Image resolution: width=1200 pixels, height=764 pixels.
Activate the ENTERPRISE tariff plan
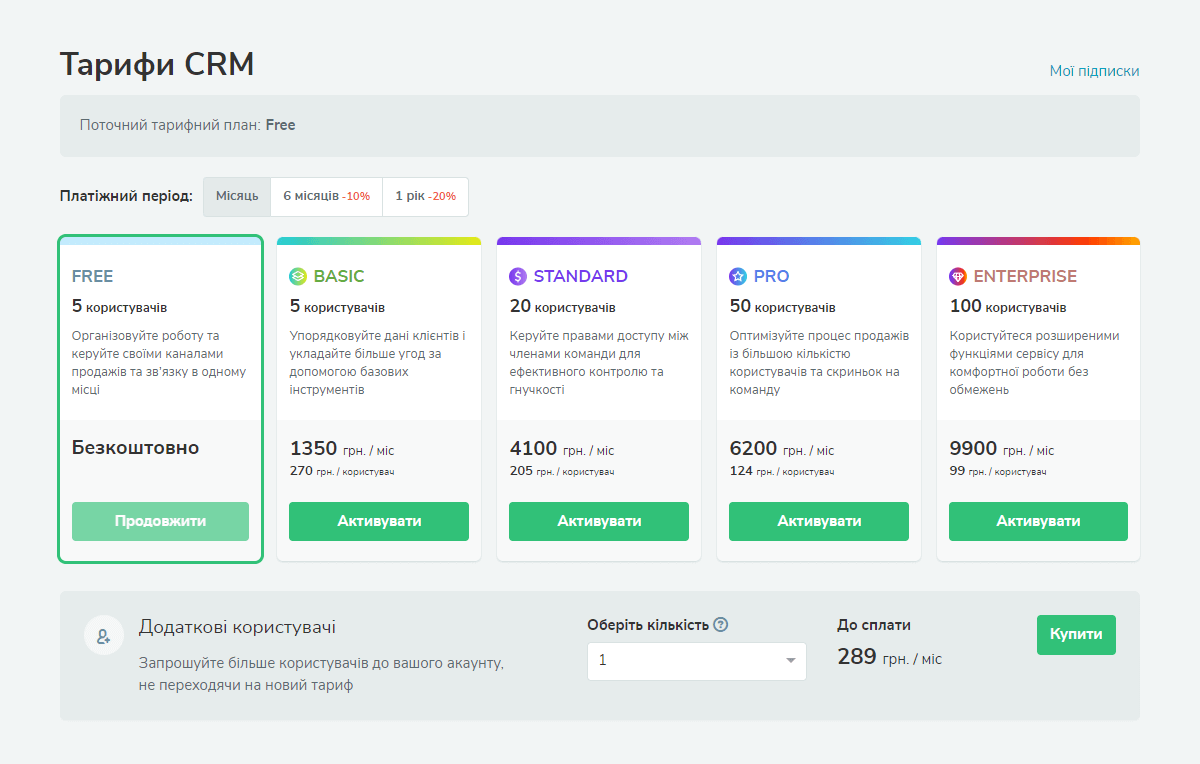click(x=1038, y=521)
